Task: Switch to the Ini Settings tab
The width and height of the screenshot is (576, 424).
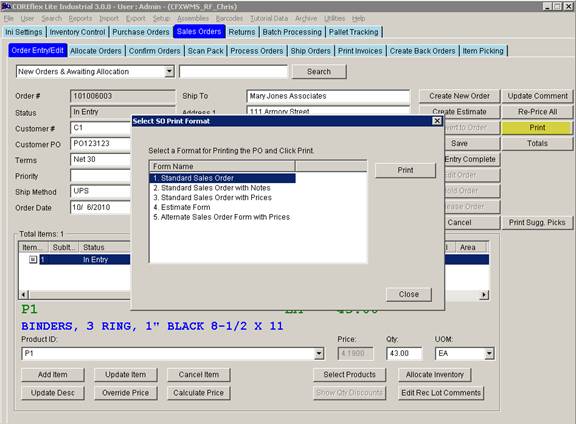Action: (24, 32)
